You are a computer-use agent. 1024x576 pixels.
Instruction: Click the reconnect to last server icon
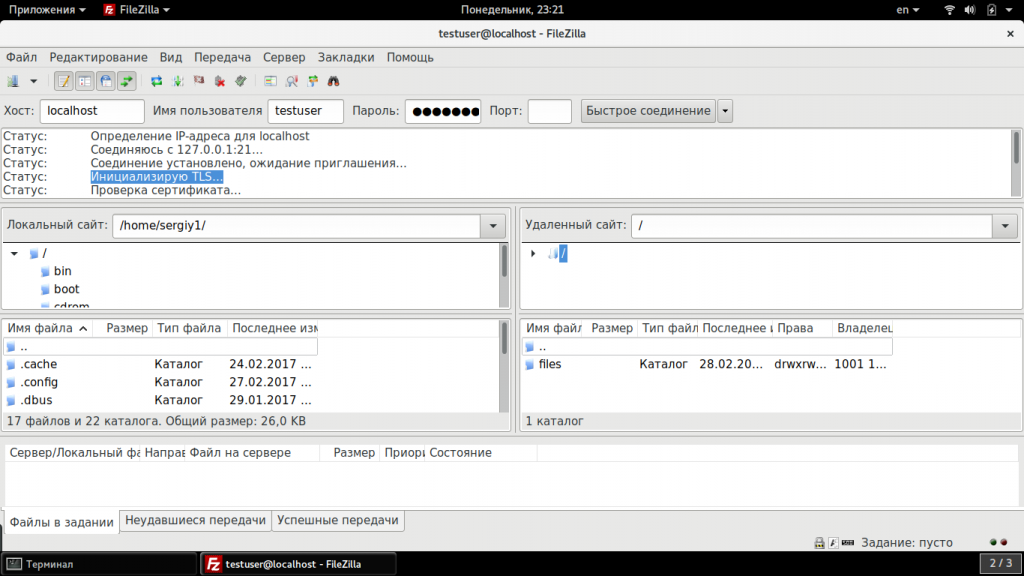click(x=241, y=81)
